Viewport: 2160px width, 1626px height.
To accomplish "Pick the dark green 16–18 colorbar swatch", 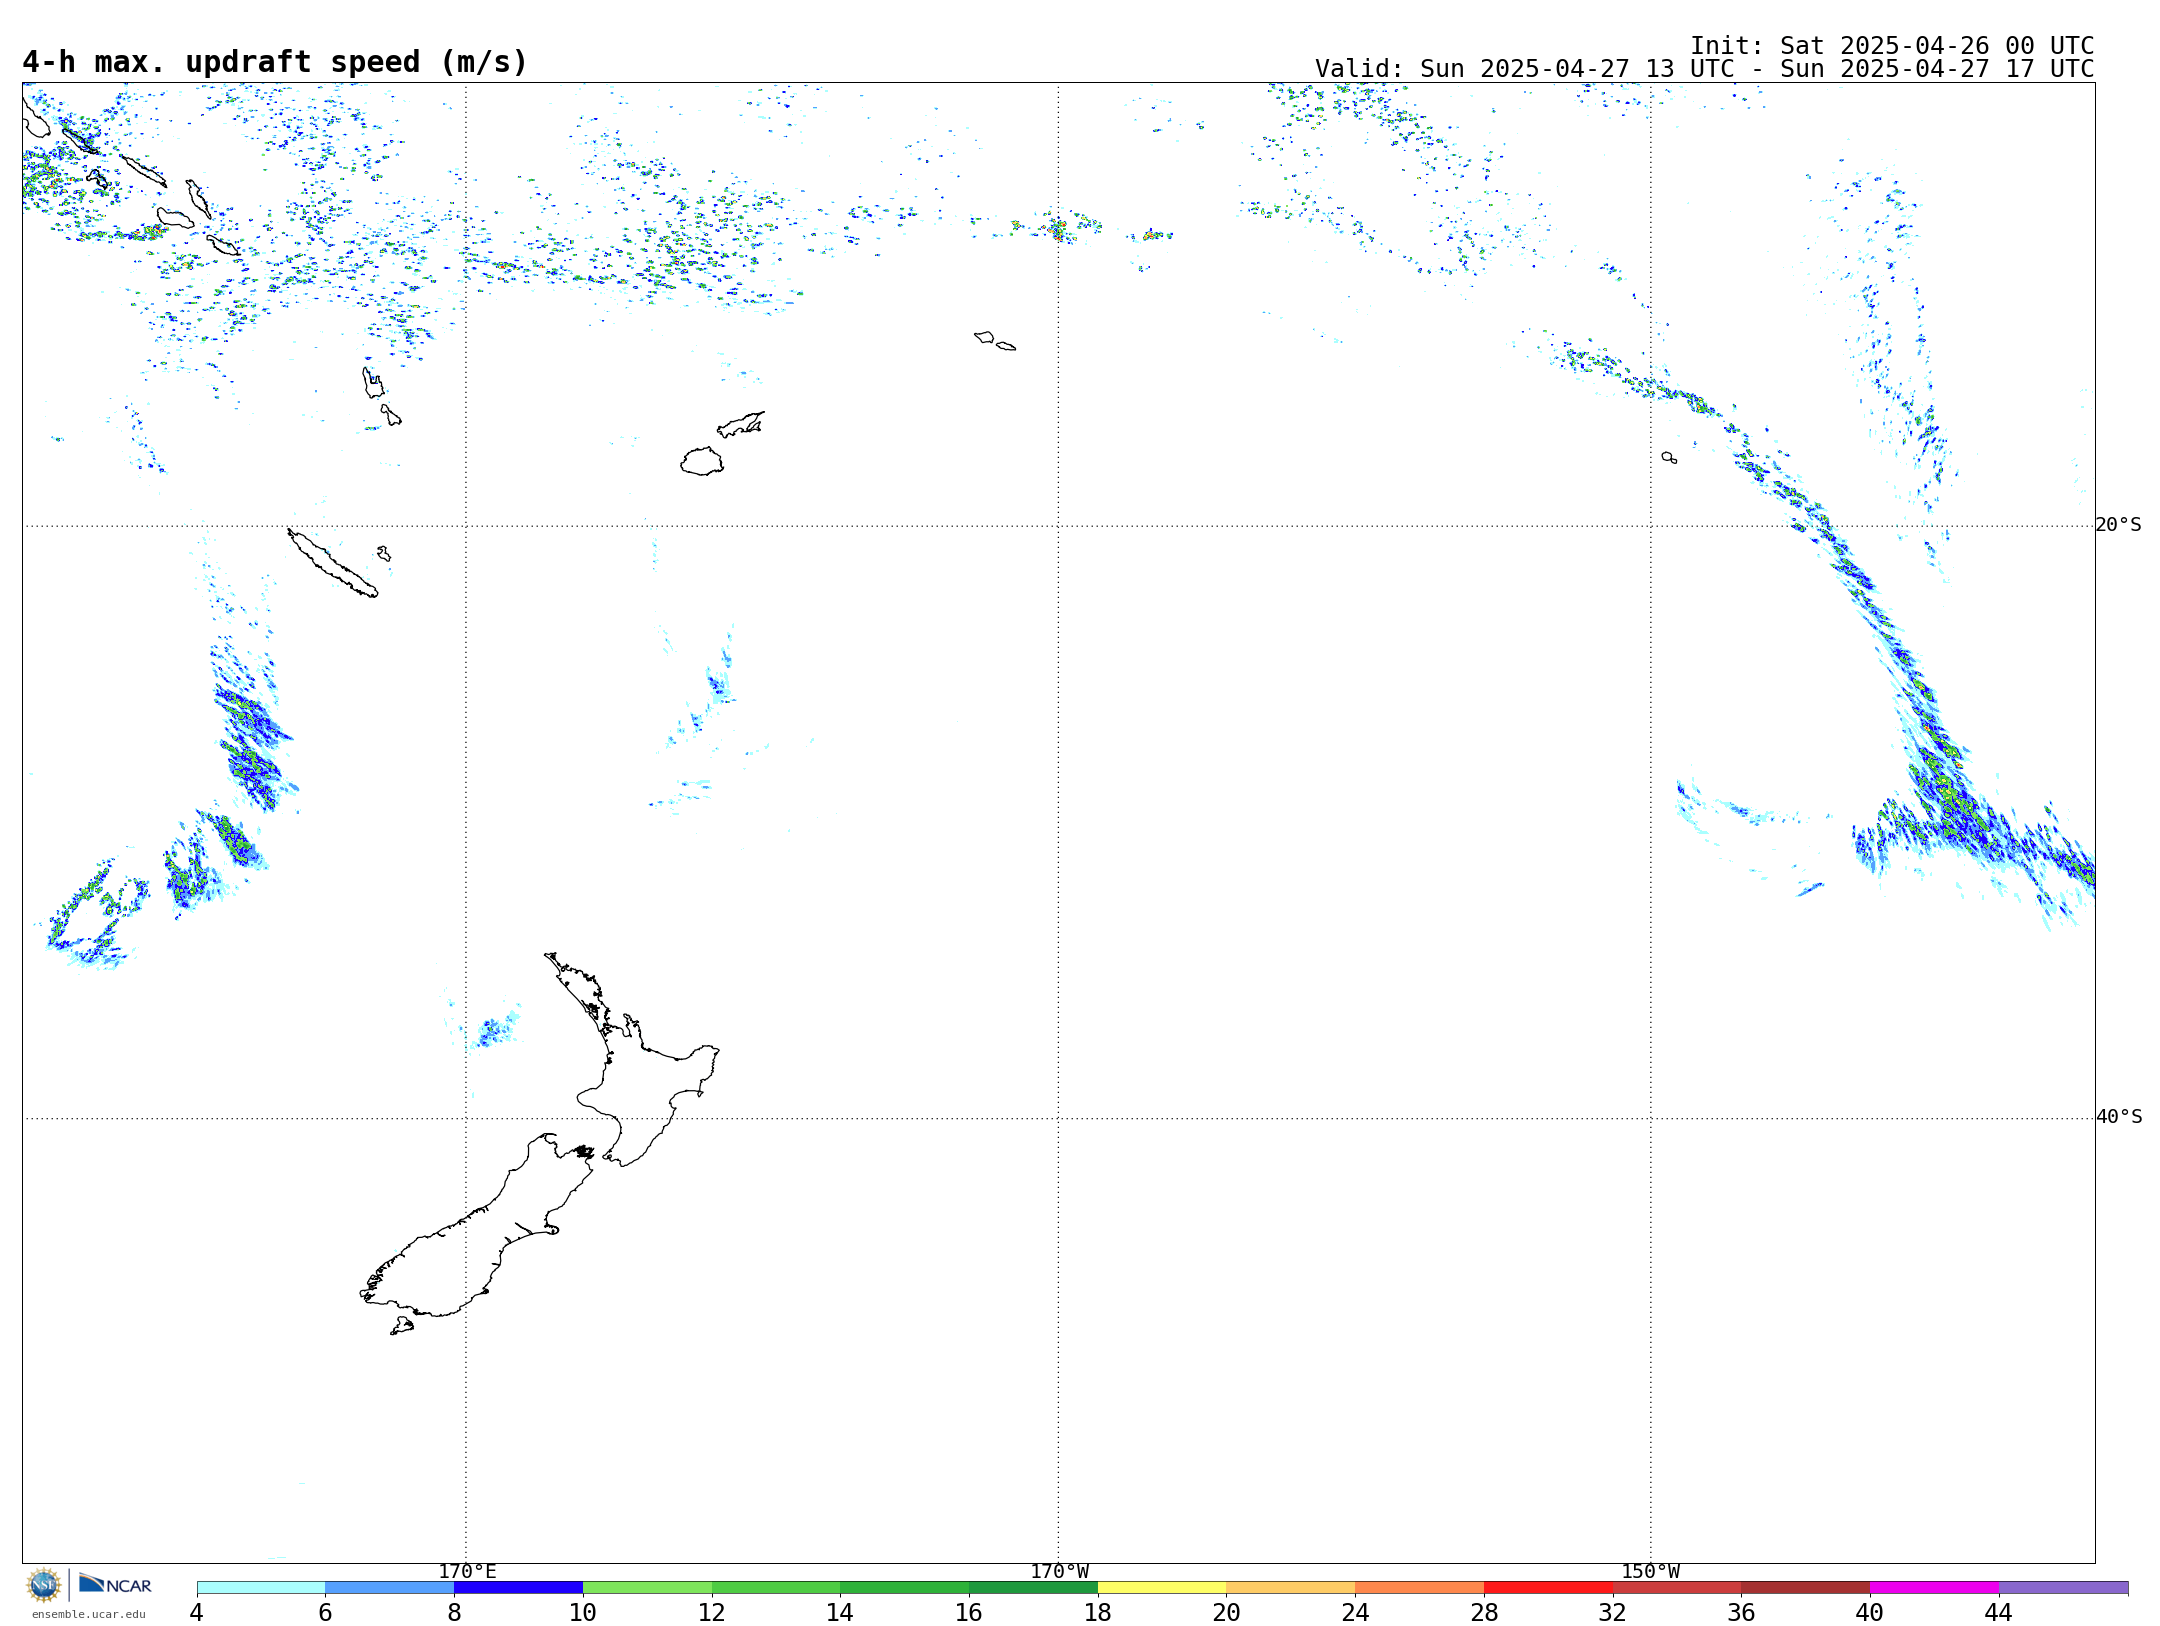I will coord(1034,1588).
